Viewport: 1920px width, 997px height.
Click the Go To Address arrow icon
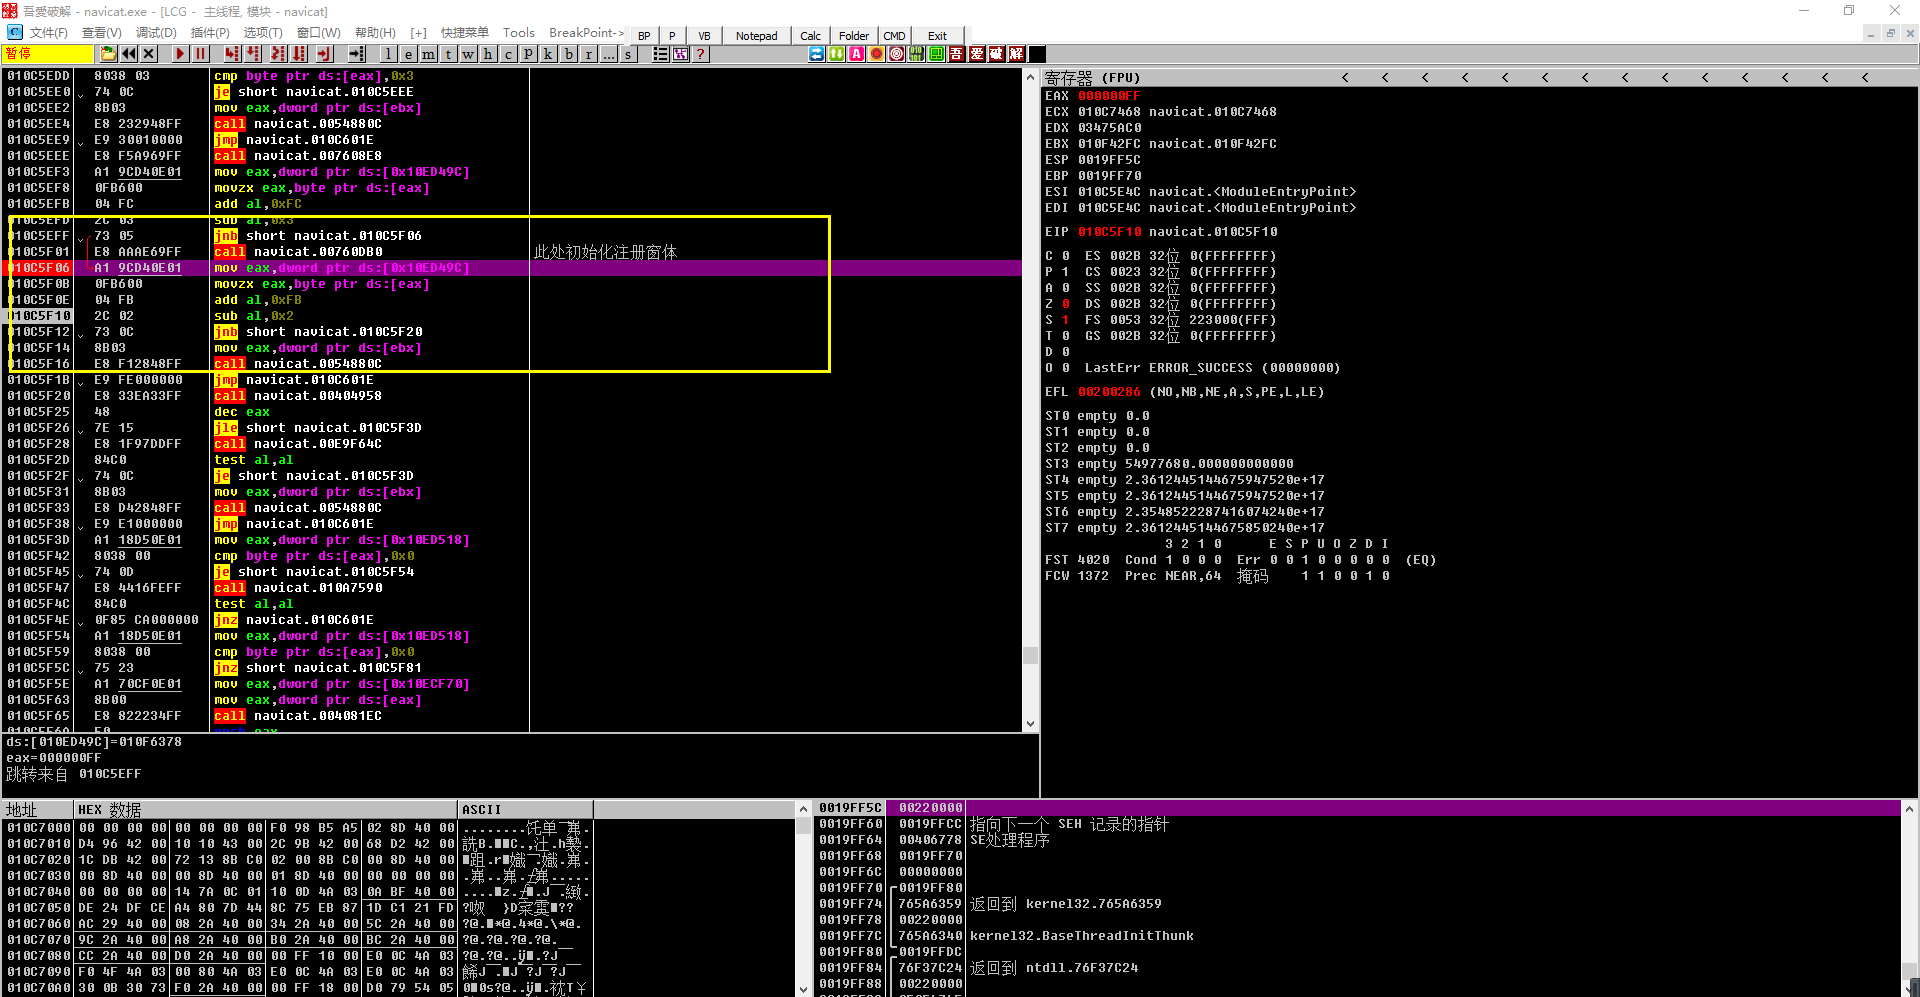356,54
